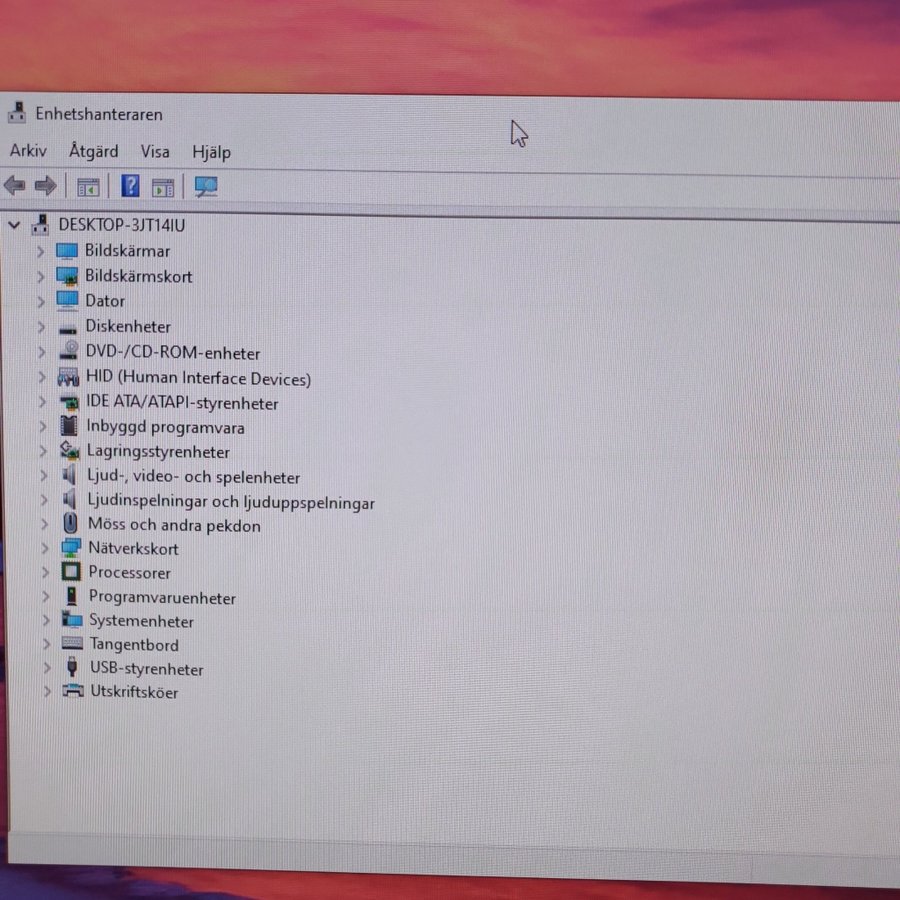
Task: Click the blue Help question mark icon
Action: pyautogui.click(x=130, y=186)
